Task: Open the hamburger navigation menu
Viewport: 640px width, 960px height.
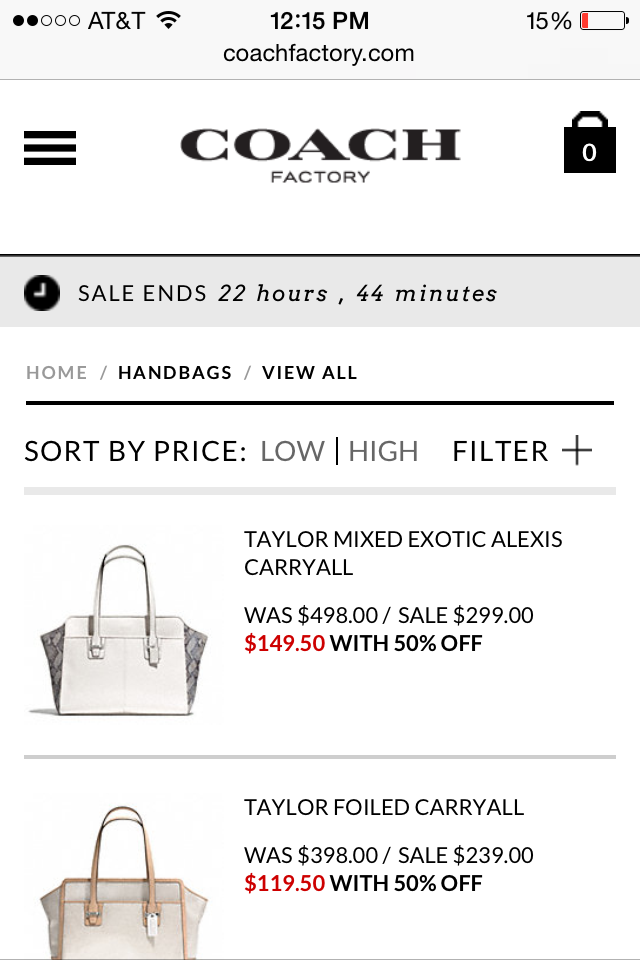Action: pos(50,148)
